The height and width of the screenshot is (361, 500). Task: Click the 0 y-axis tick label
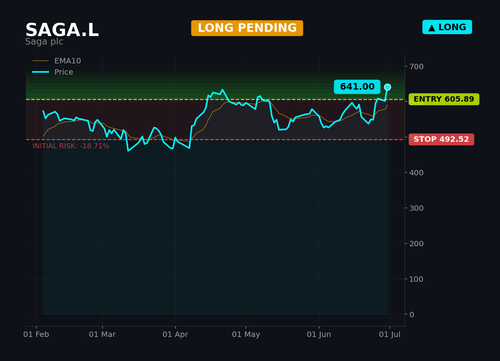point(412,315)
